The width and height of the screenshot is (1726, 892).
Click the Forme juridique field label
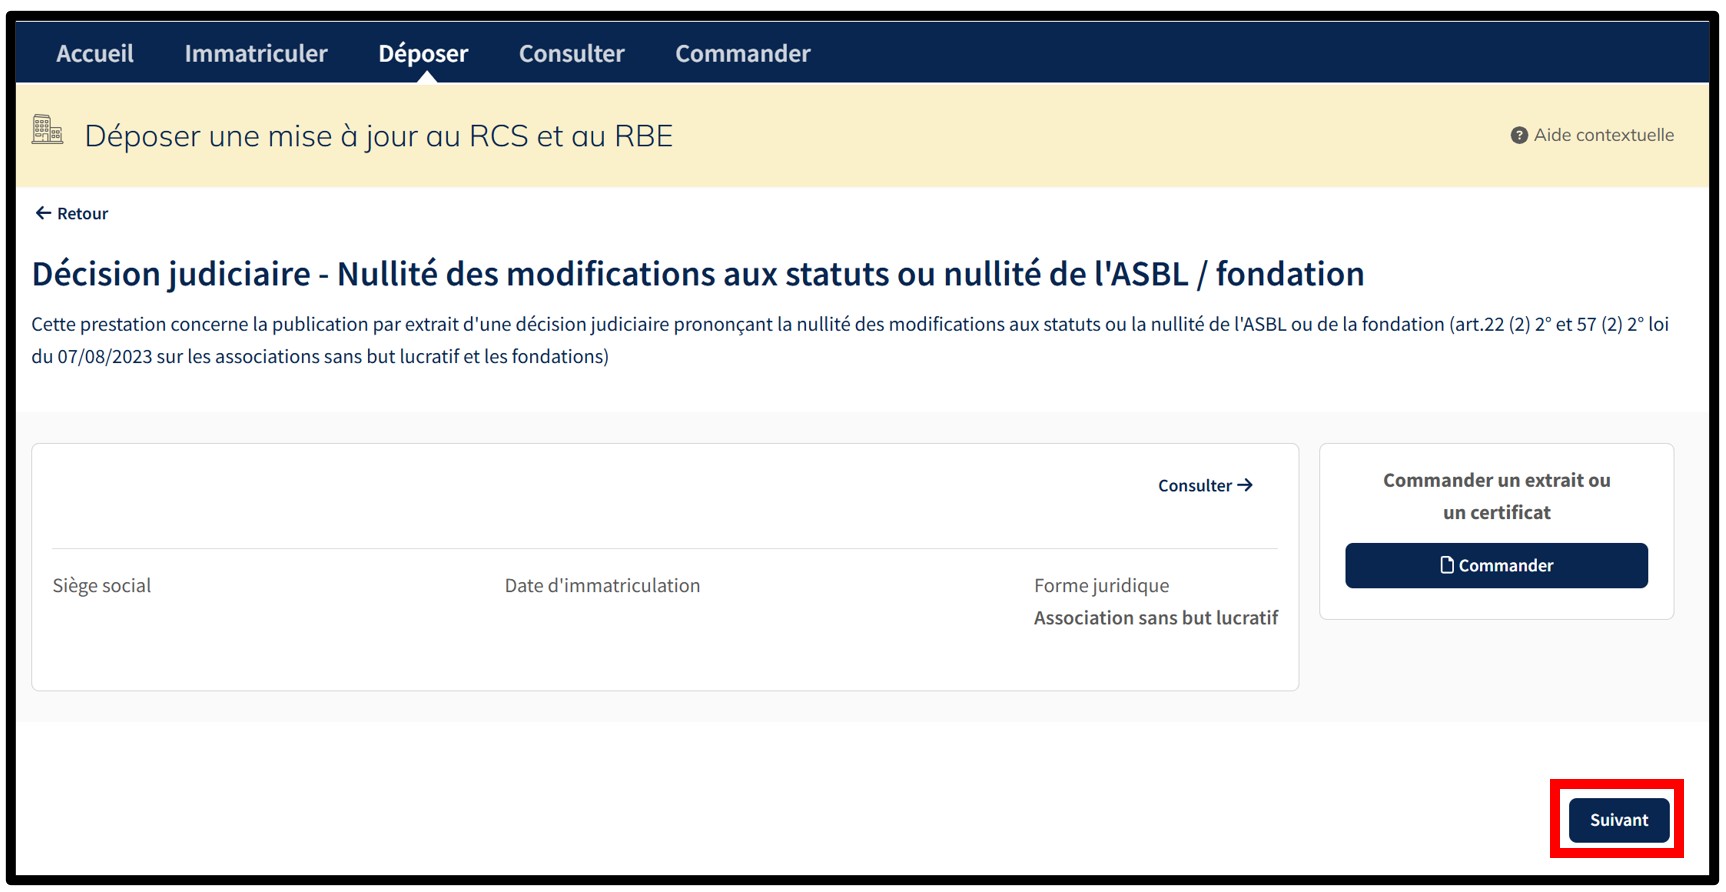coord(1101,585)
